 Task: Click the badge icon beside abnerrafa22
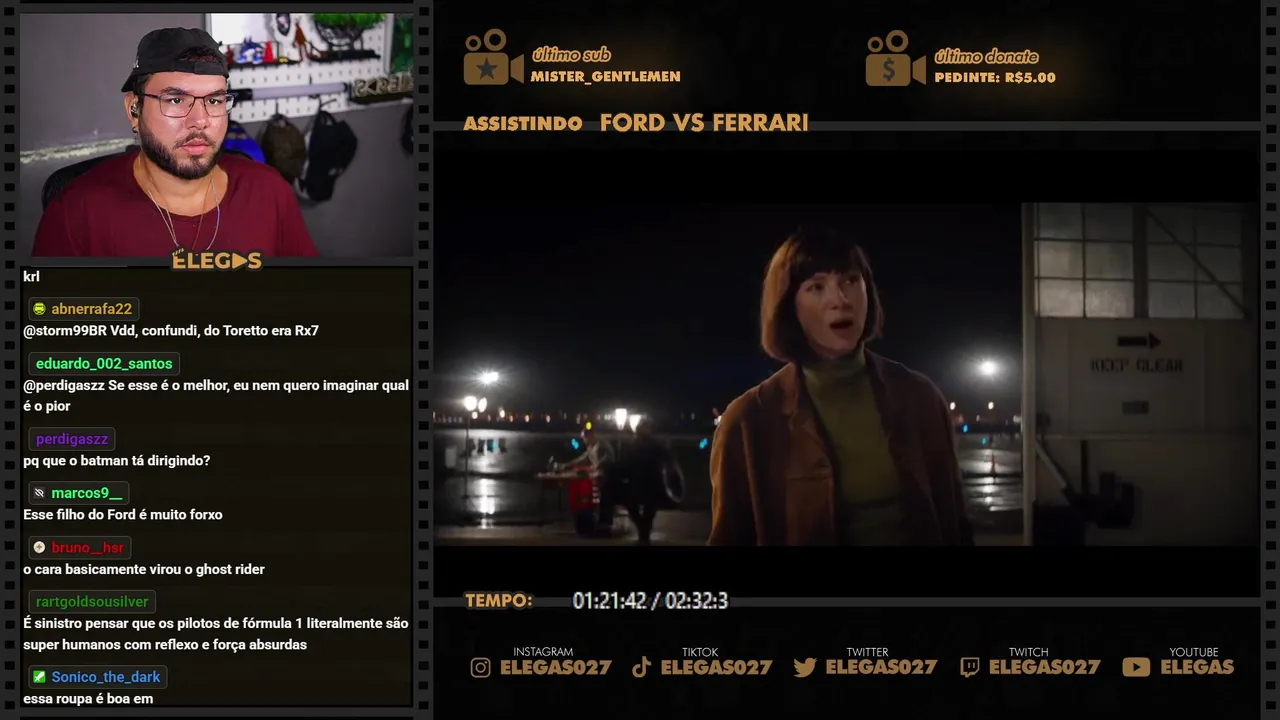click(x=39, y=309)
